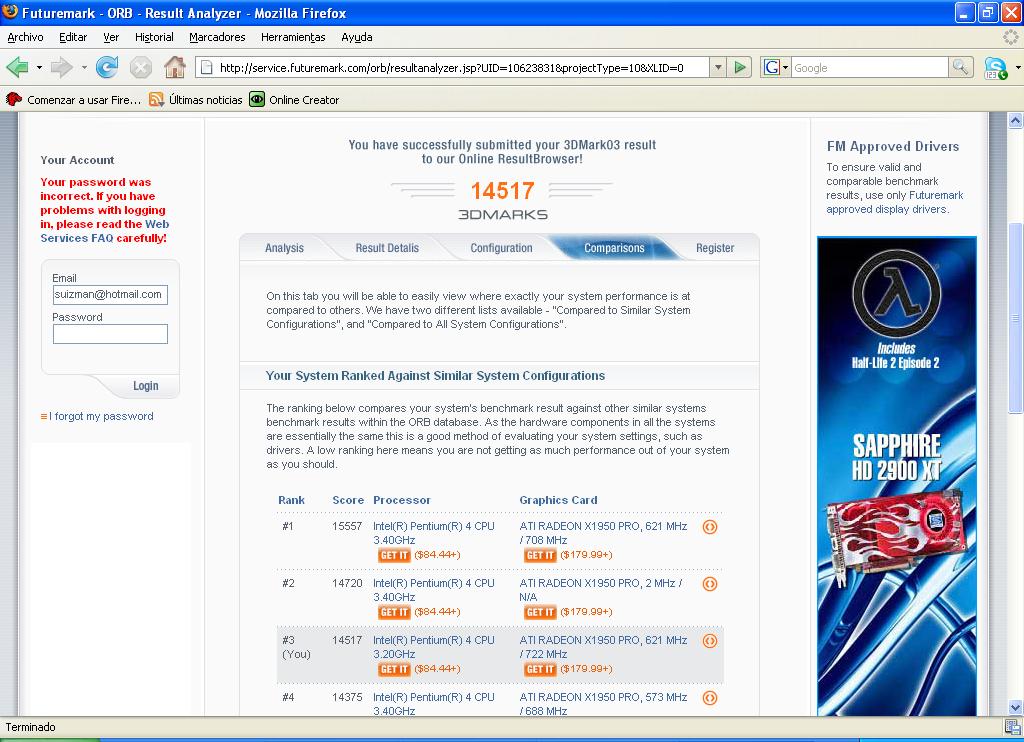Click the Password input field
1024x742 pixels.
(110, 334)
